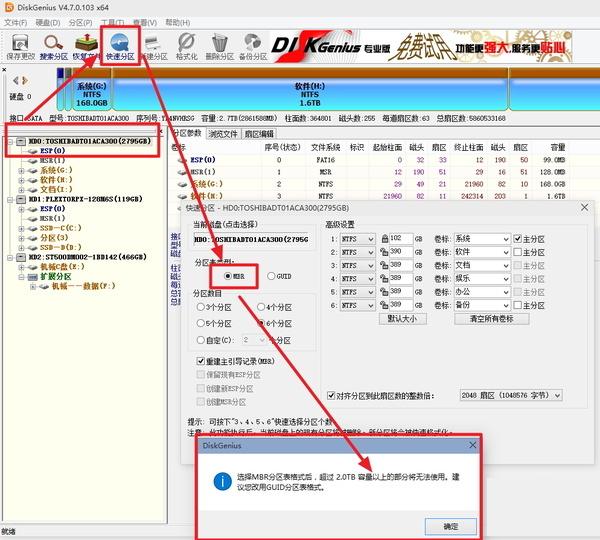Open volume label dropdown showing 备份
The height and width of the screenshot is (540, 600).
pos(482,305)
